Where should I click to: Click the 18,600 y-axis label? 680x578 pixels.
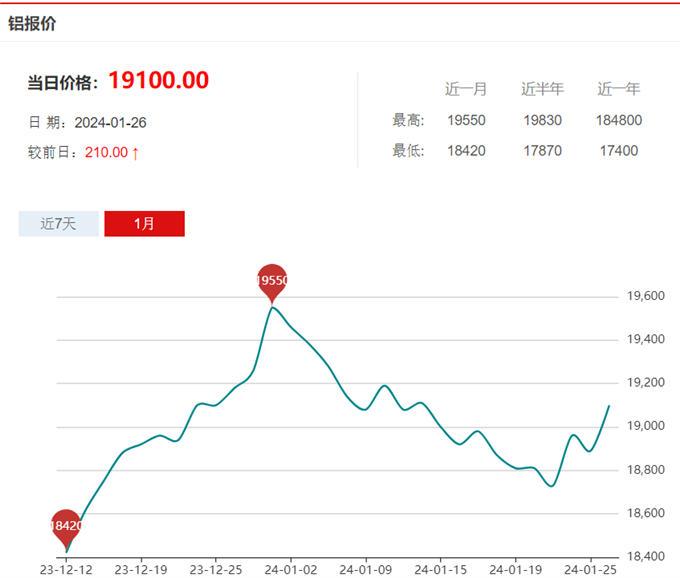pyautogui.click(x=646, y=513)
